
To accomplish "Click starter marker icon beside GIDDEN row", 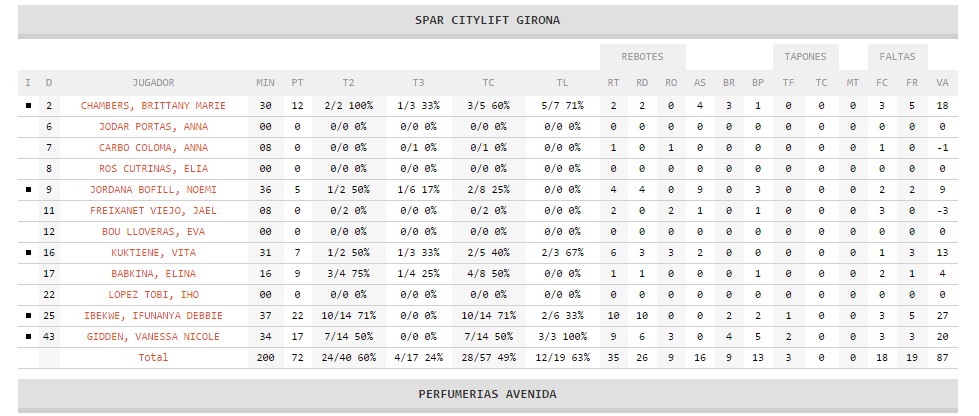I will click(x=27, y=337).
